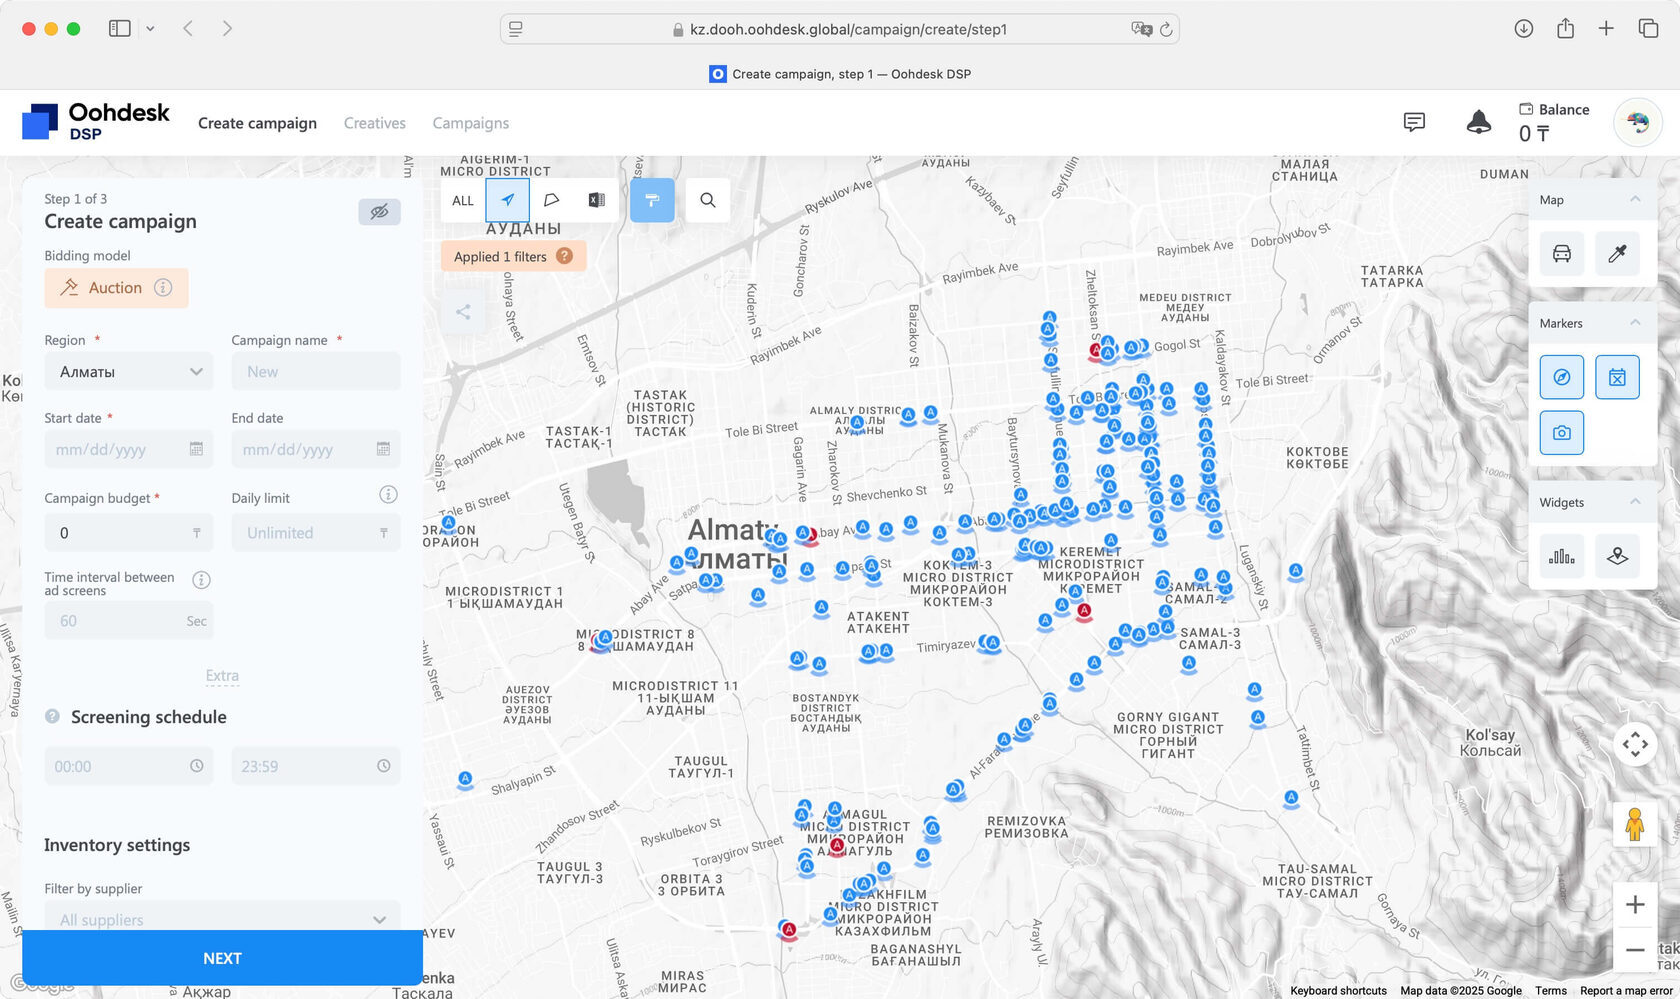Viewport: 1680px width, 999px height.
Task: Toggle the hide panel eye icon
Action: tap(379, 212)
